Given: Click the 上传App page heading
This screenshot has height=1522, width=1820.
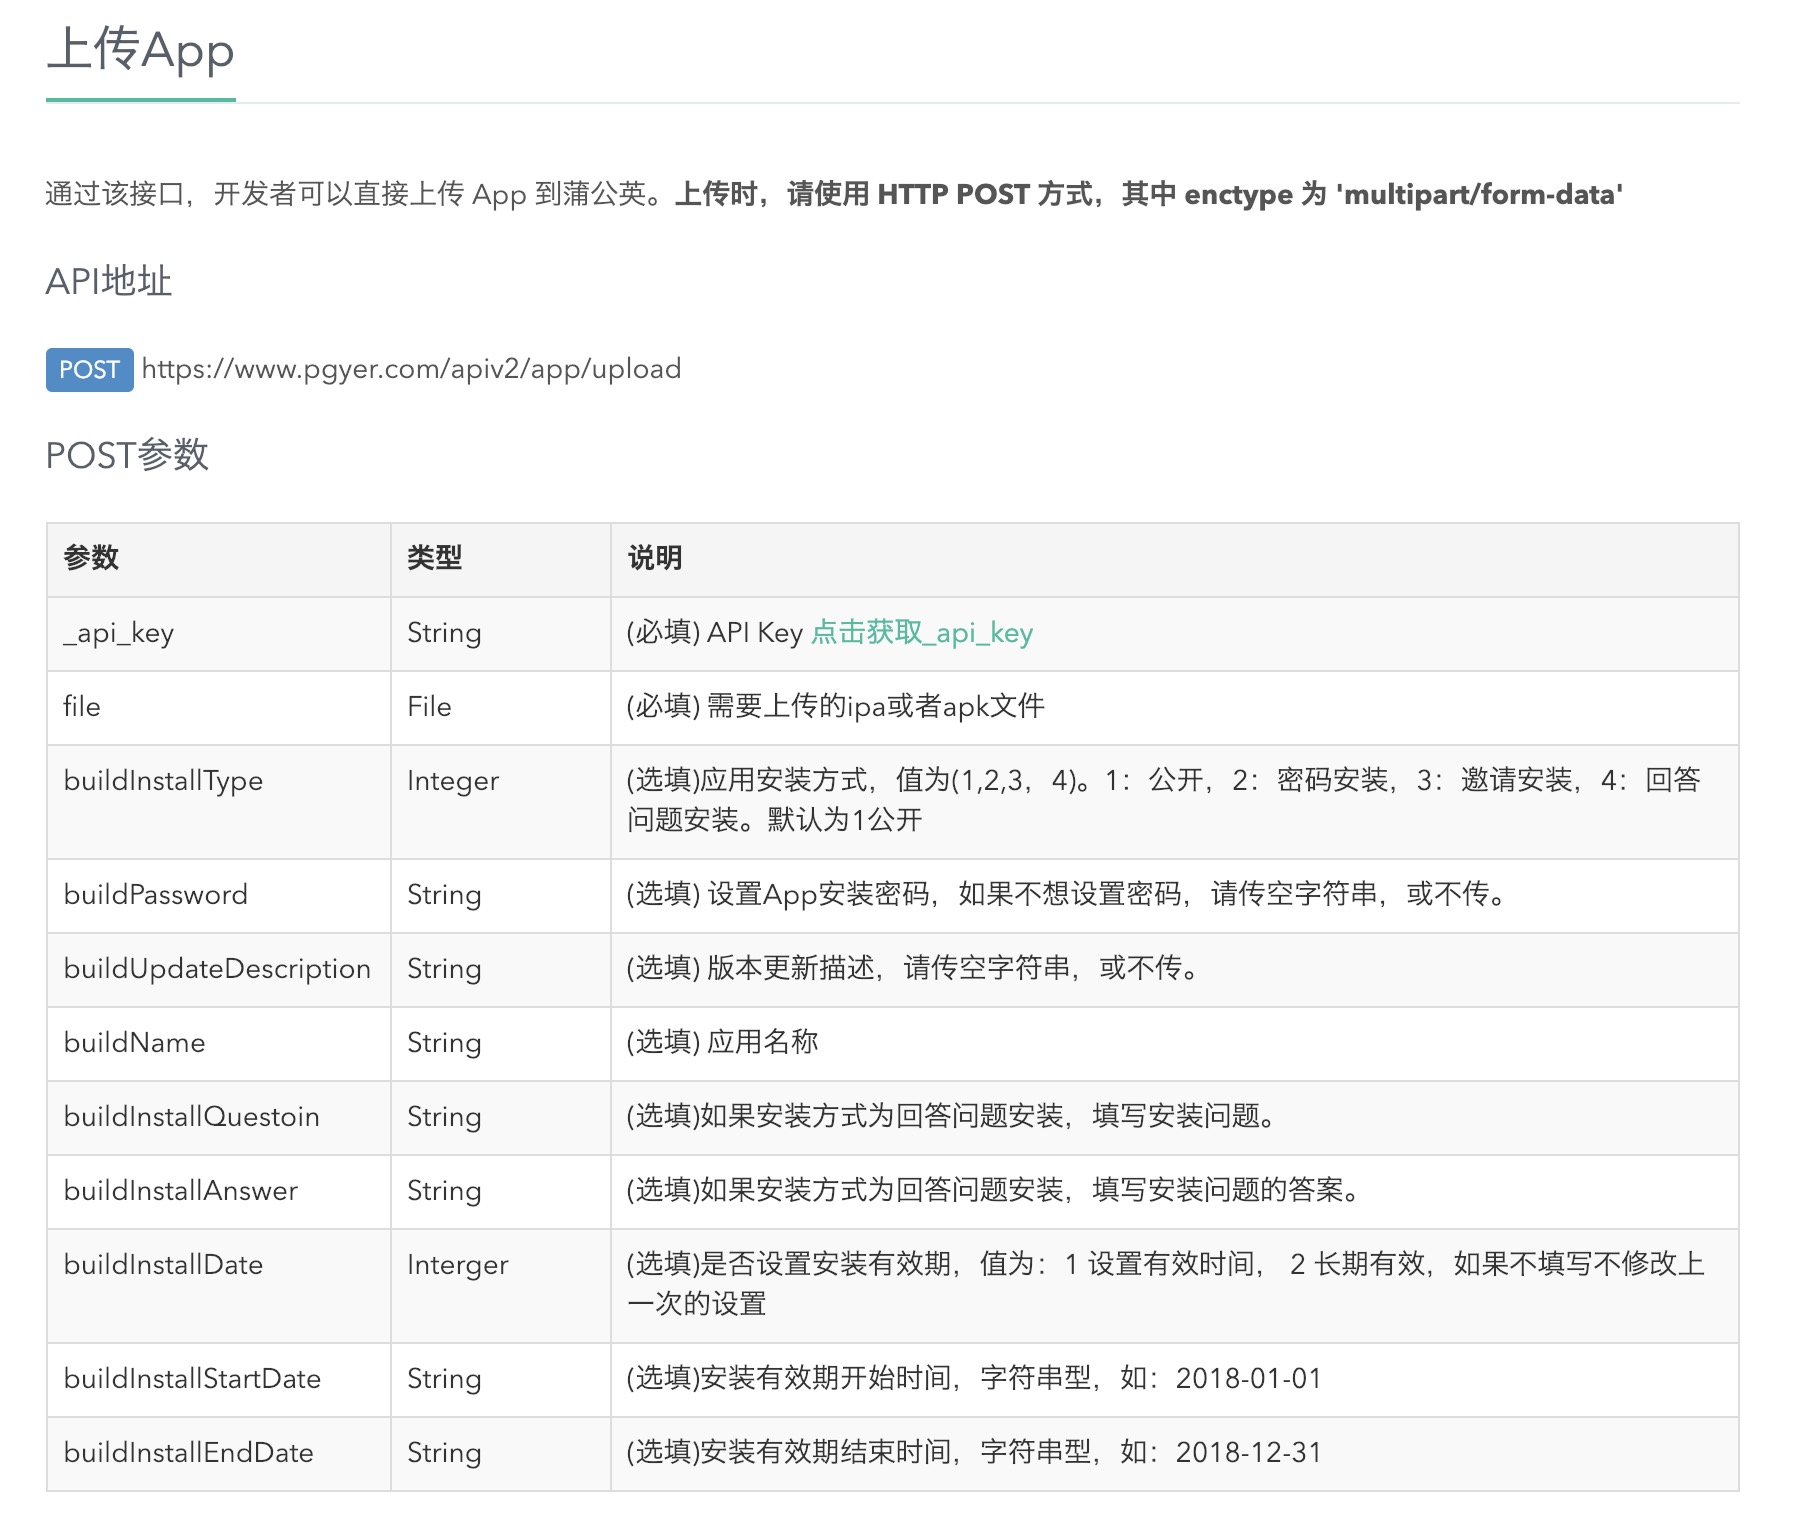Looking at the screenshot, I should point(140,50).
